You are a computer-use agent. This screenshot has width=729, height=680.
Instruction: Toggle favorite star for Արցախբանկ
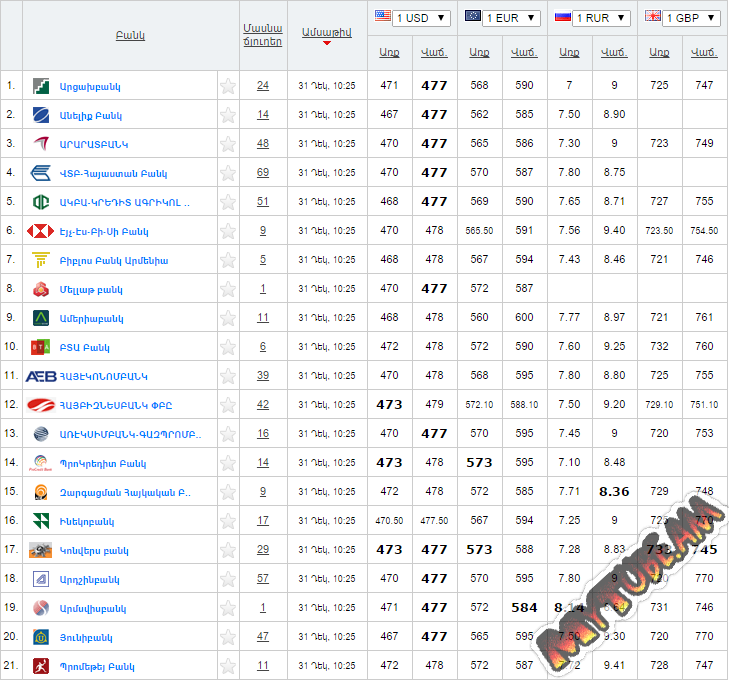[x=228, y=86]
